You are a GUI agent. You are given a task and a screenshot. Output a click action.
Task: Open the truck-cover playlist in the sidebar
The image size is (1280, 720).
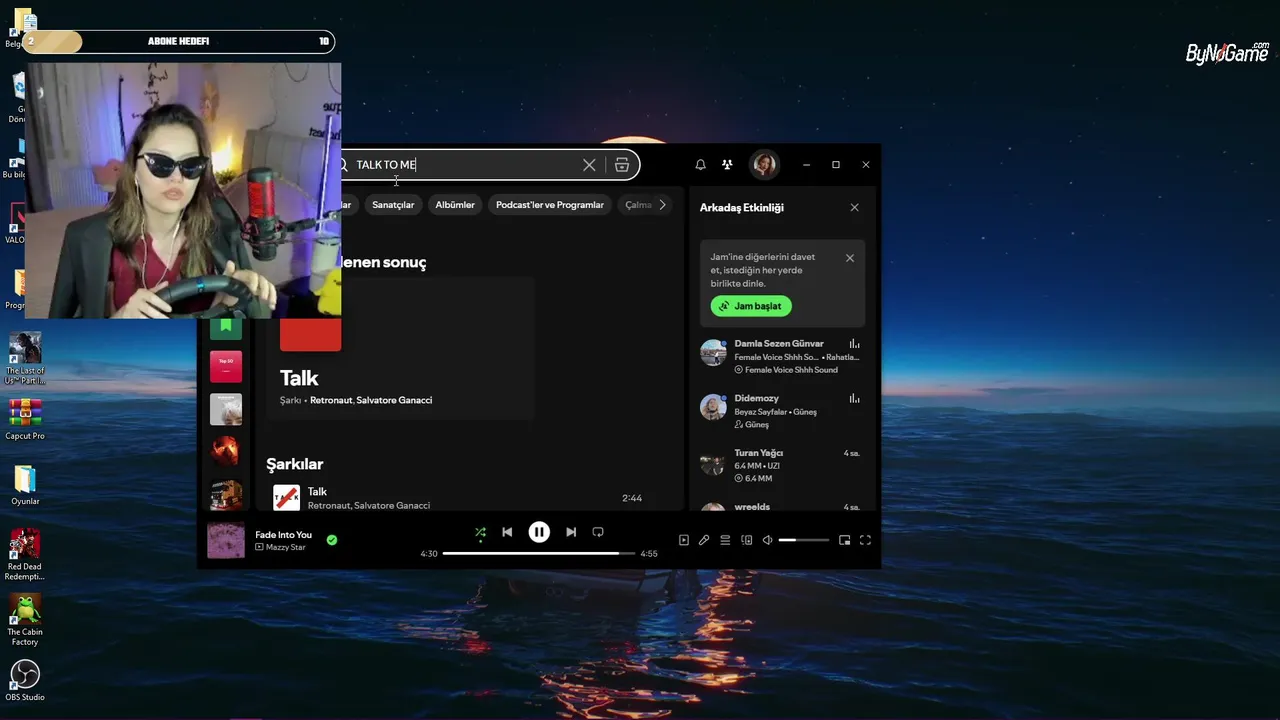[x=226, y=494]
